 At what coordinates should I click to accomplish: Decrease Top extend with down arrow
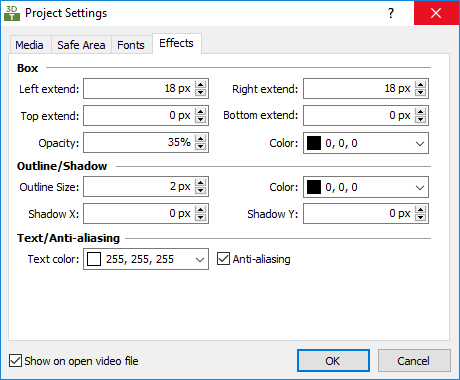click(x=200, y=119)
